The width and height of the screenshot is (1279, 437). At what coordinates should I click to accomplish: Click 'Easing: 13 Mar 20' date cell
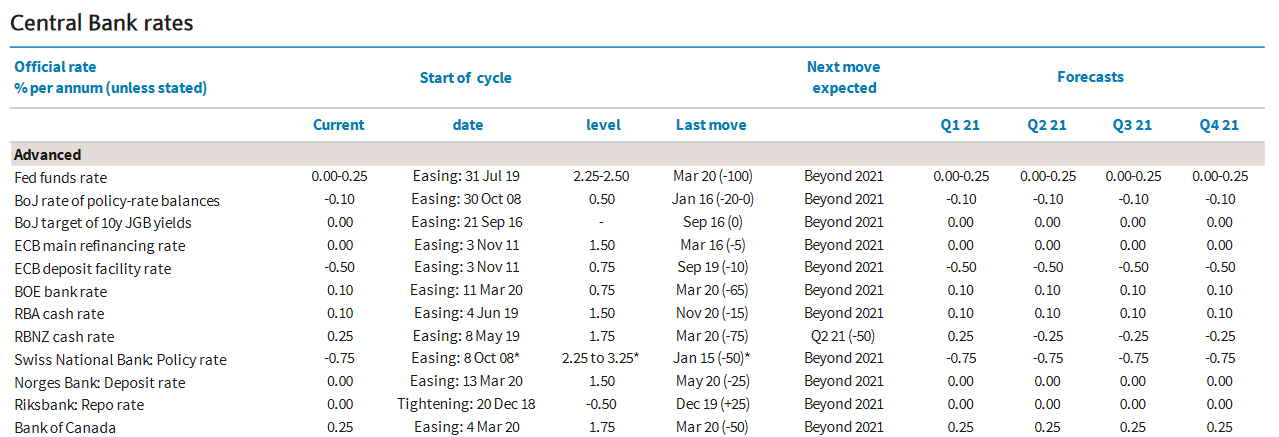[466, 382]
